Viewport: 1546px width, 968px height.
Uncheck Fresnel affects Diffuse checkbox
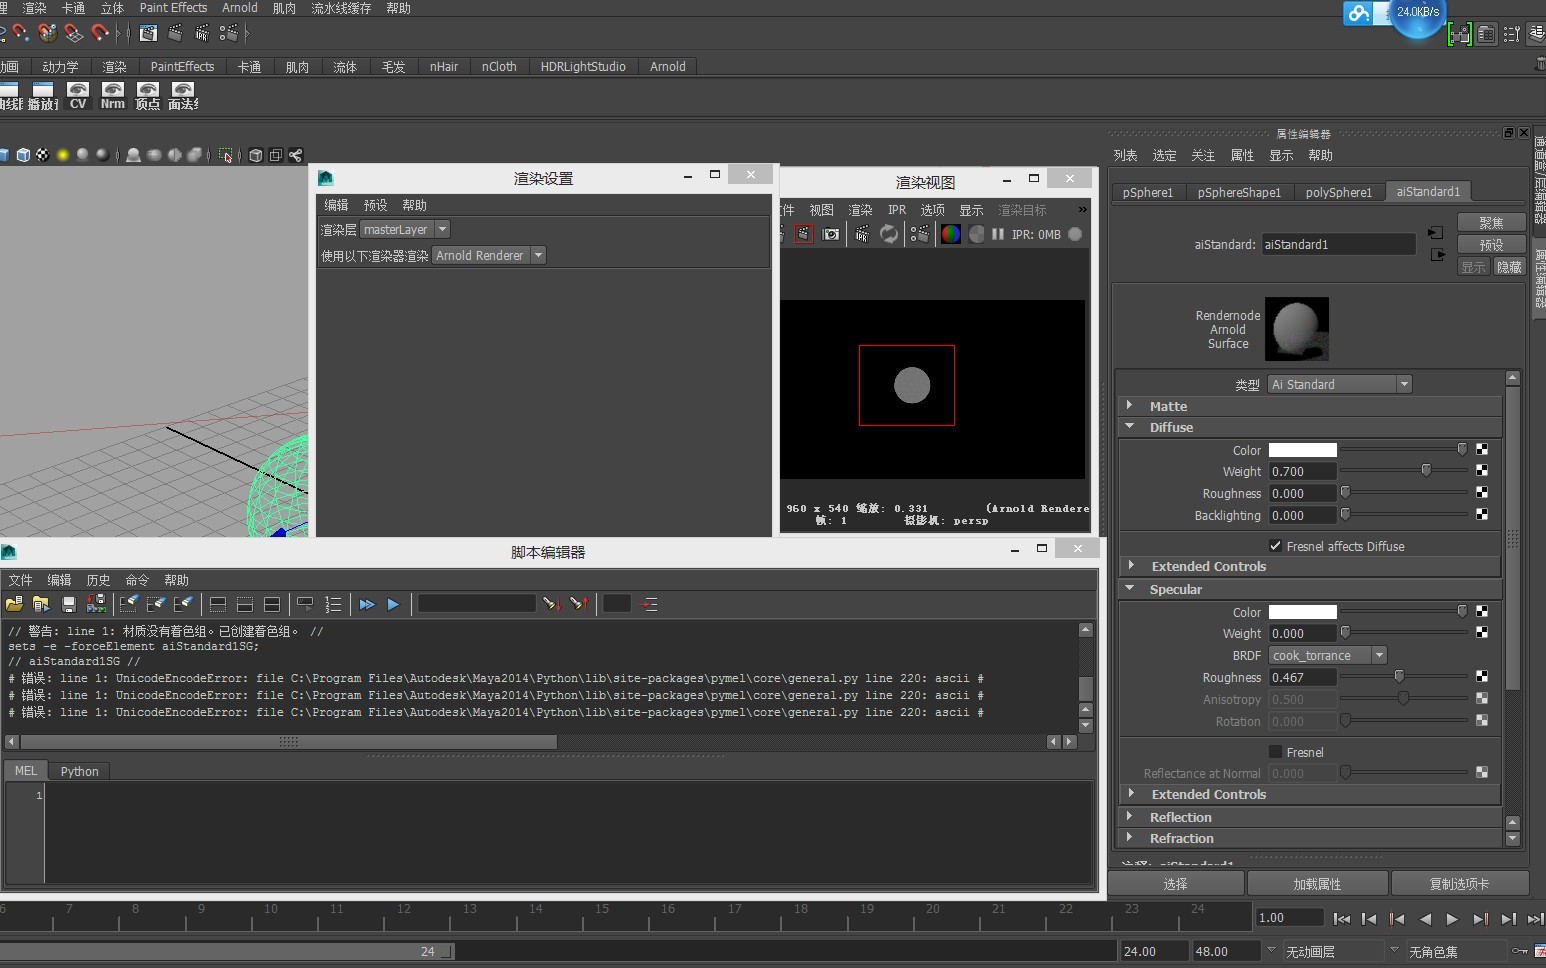1275,546
